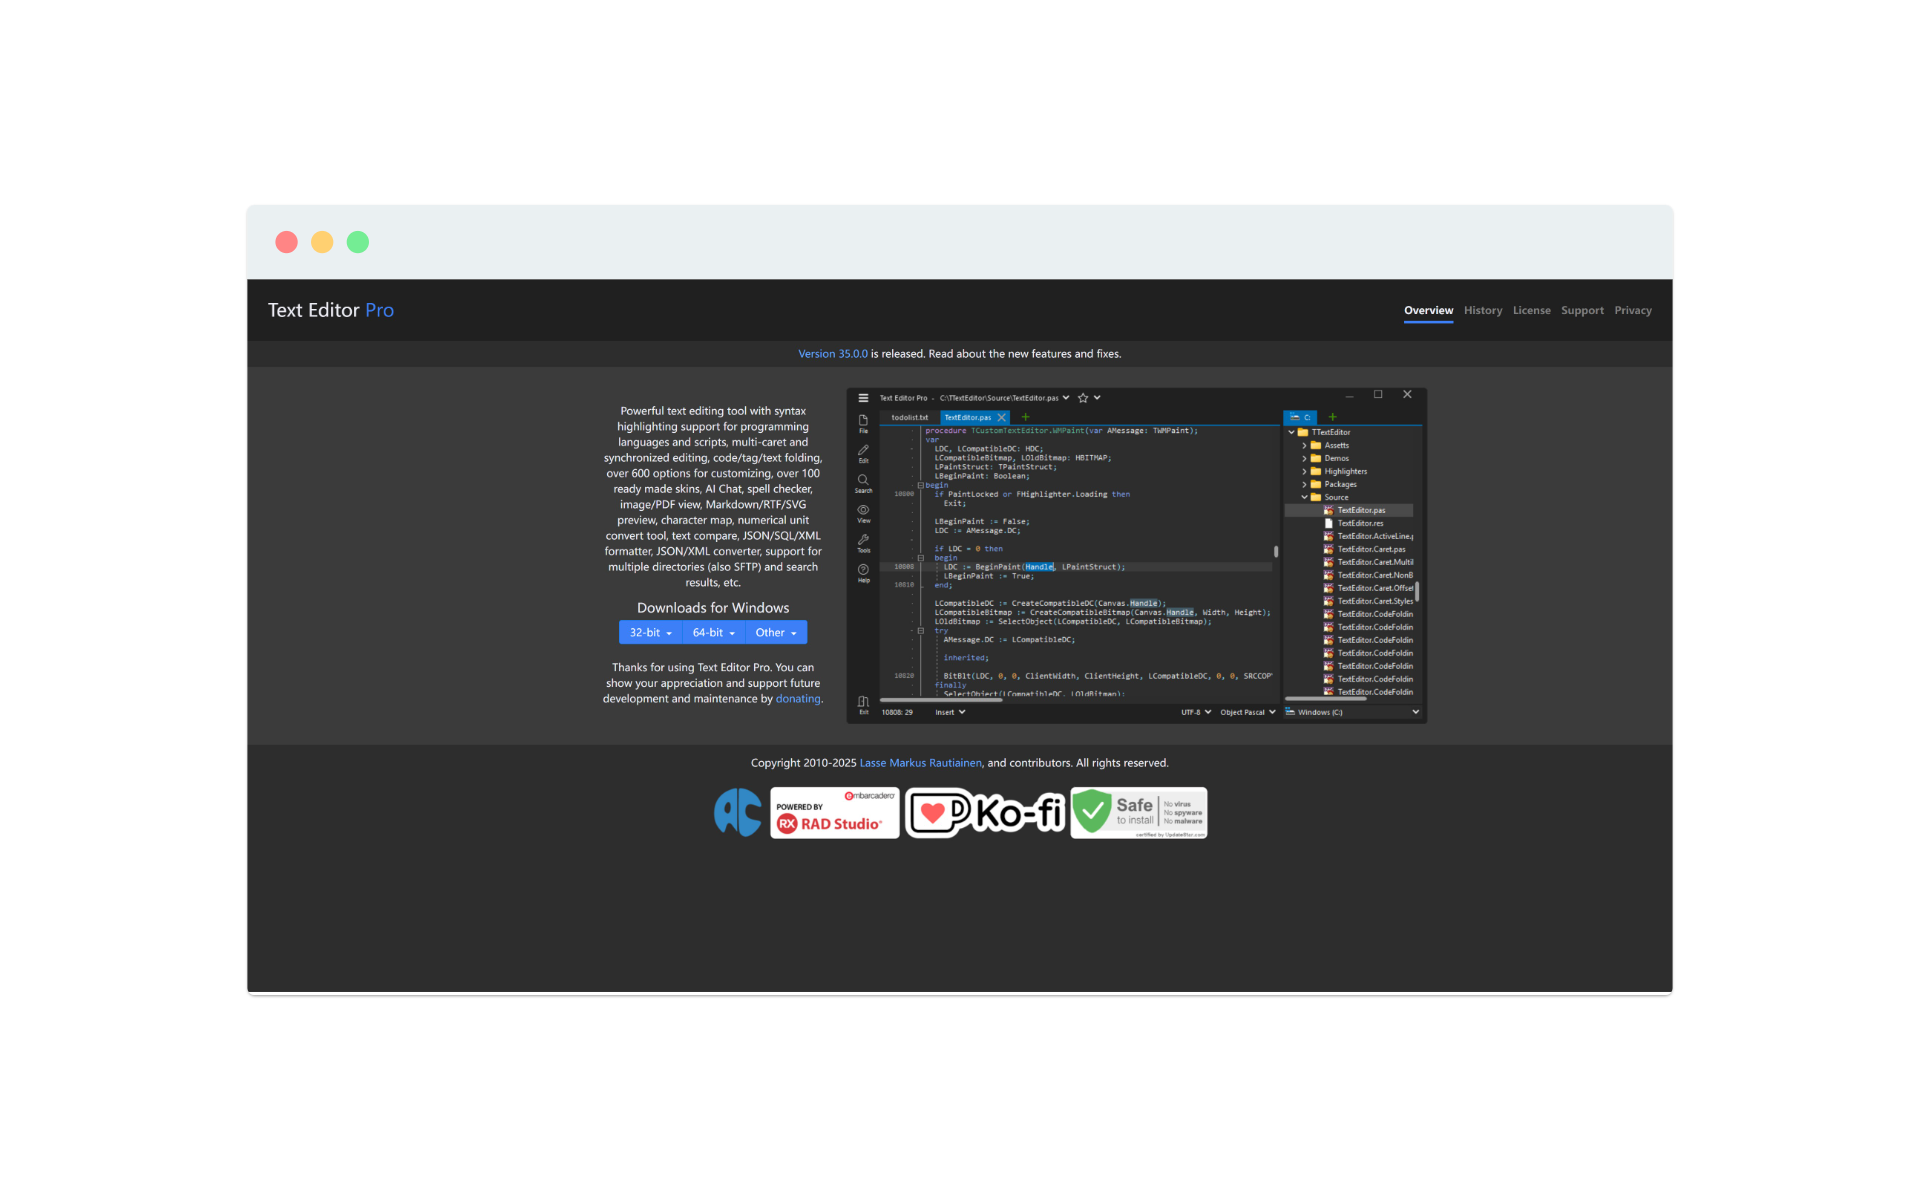Expand the 64-bit download dropdown
The width and height of the screenshot is (1920, 1200).
point(713,632)
